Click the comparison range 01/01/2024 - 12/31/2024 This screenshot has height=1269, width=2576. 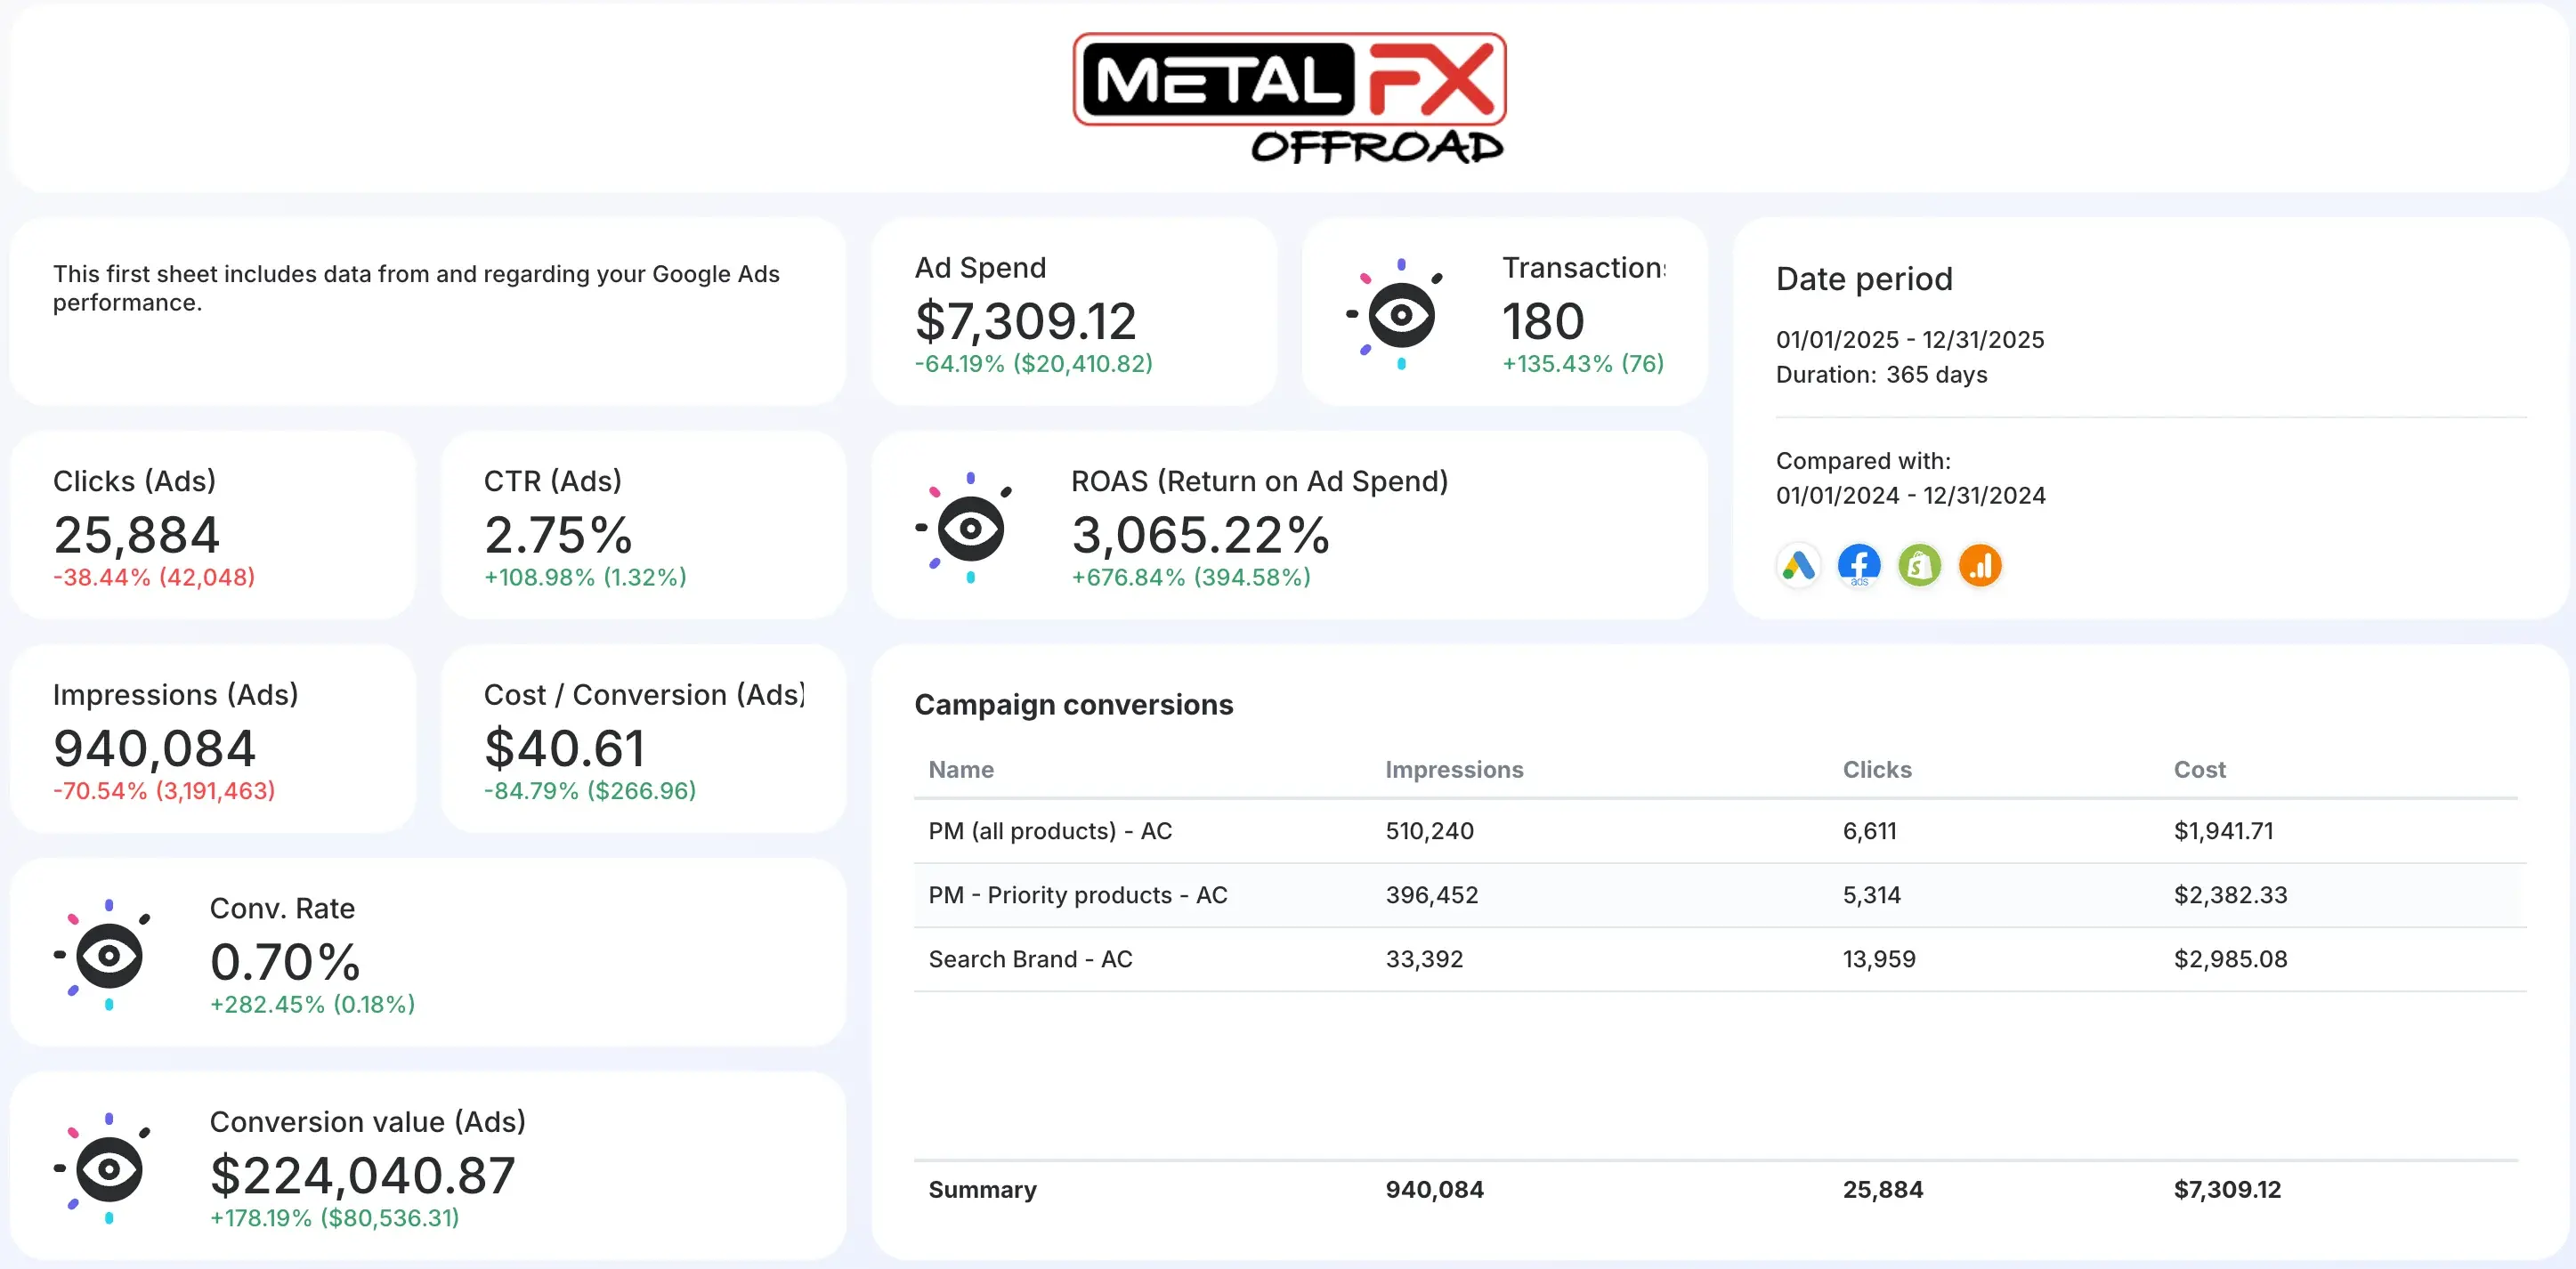pos(1910,496)
